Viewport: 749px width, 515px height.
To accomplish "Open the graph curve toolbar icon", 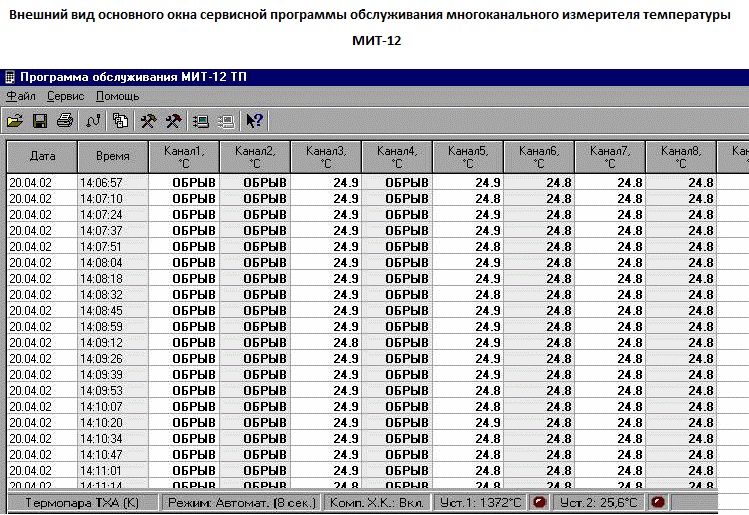I will coord(94,121).
